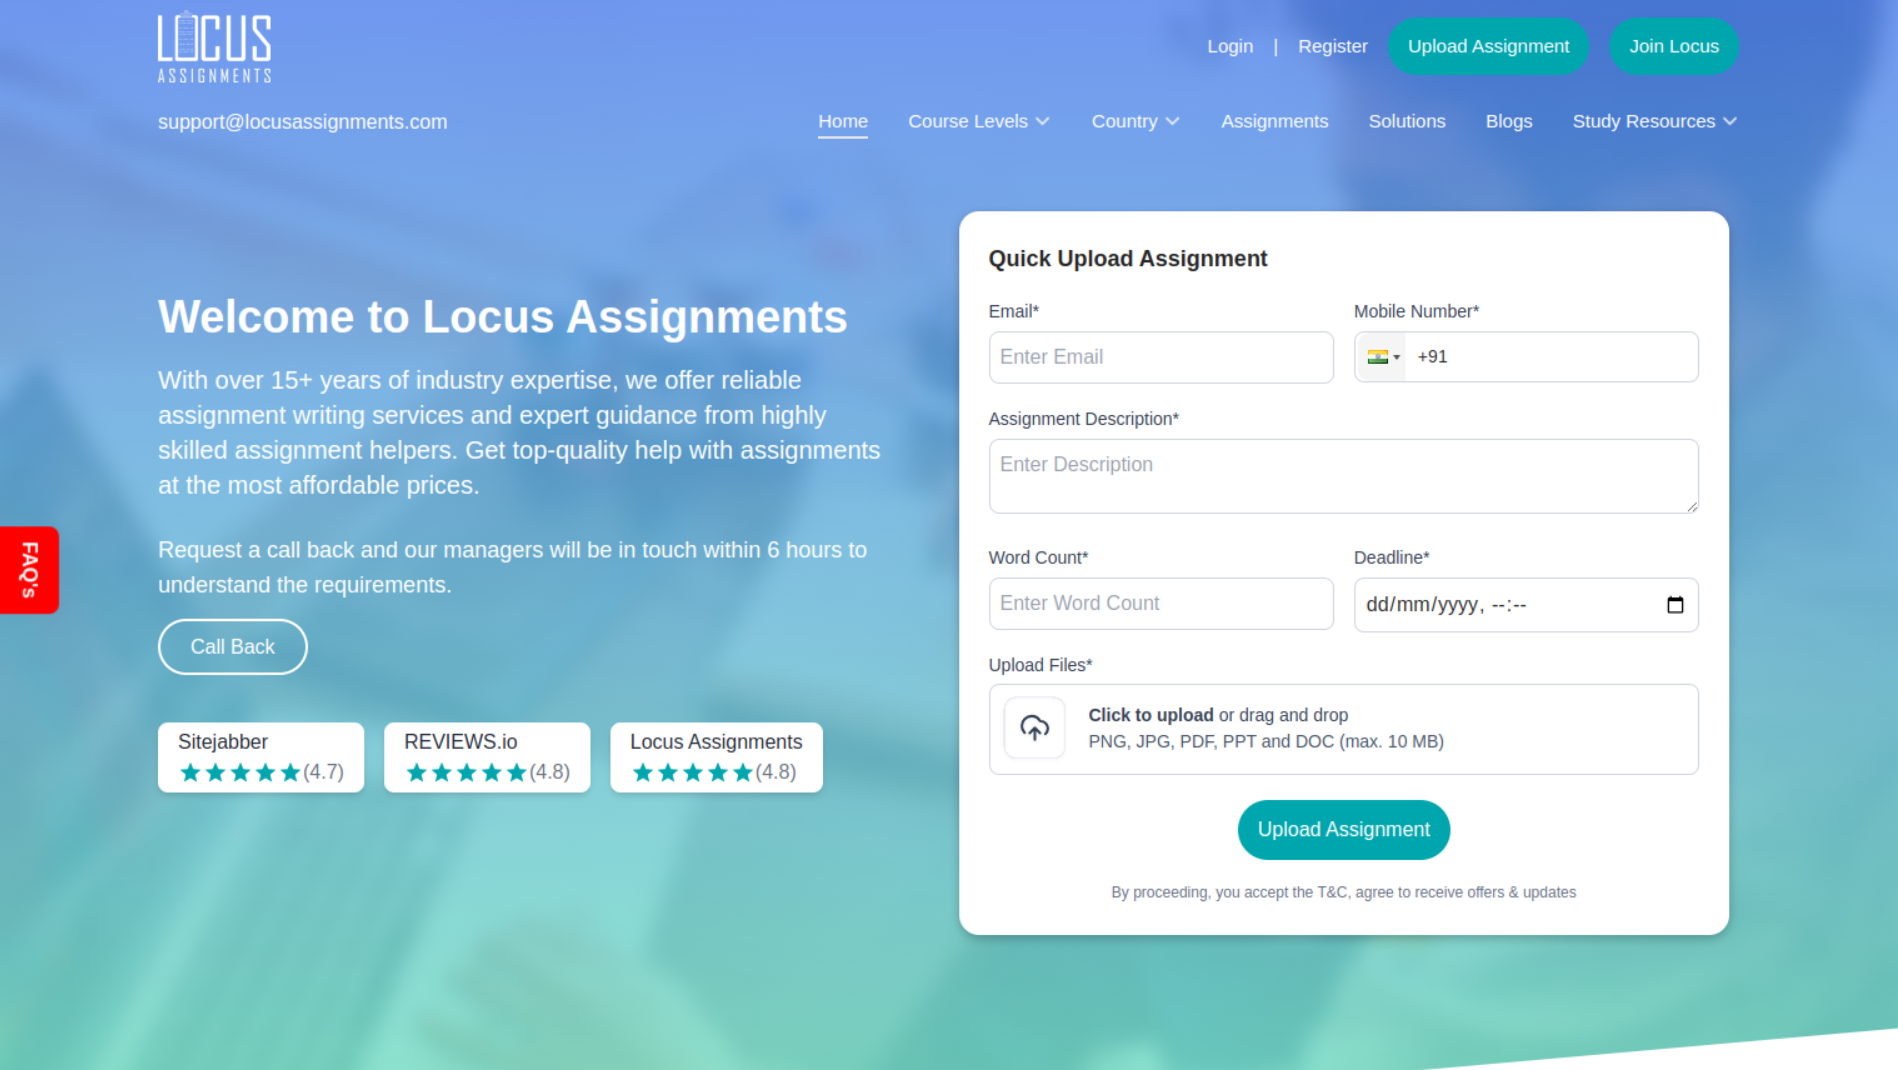Focus the Enter Email field
The height and width of the screenshot is (1070, 1898).
coord(1160,357)
